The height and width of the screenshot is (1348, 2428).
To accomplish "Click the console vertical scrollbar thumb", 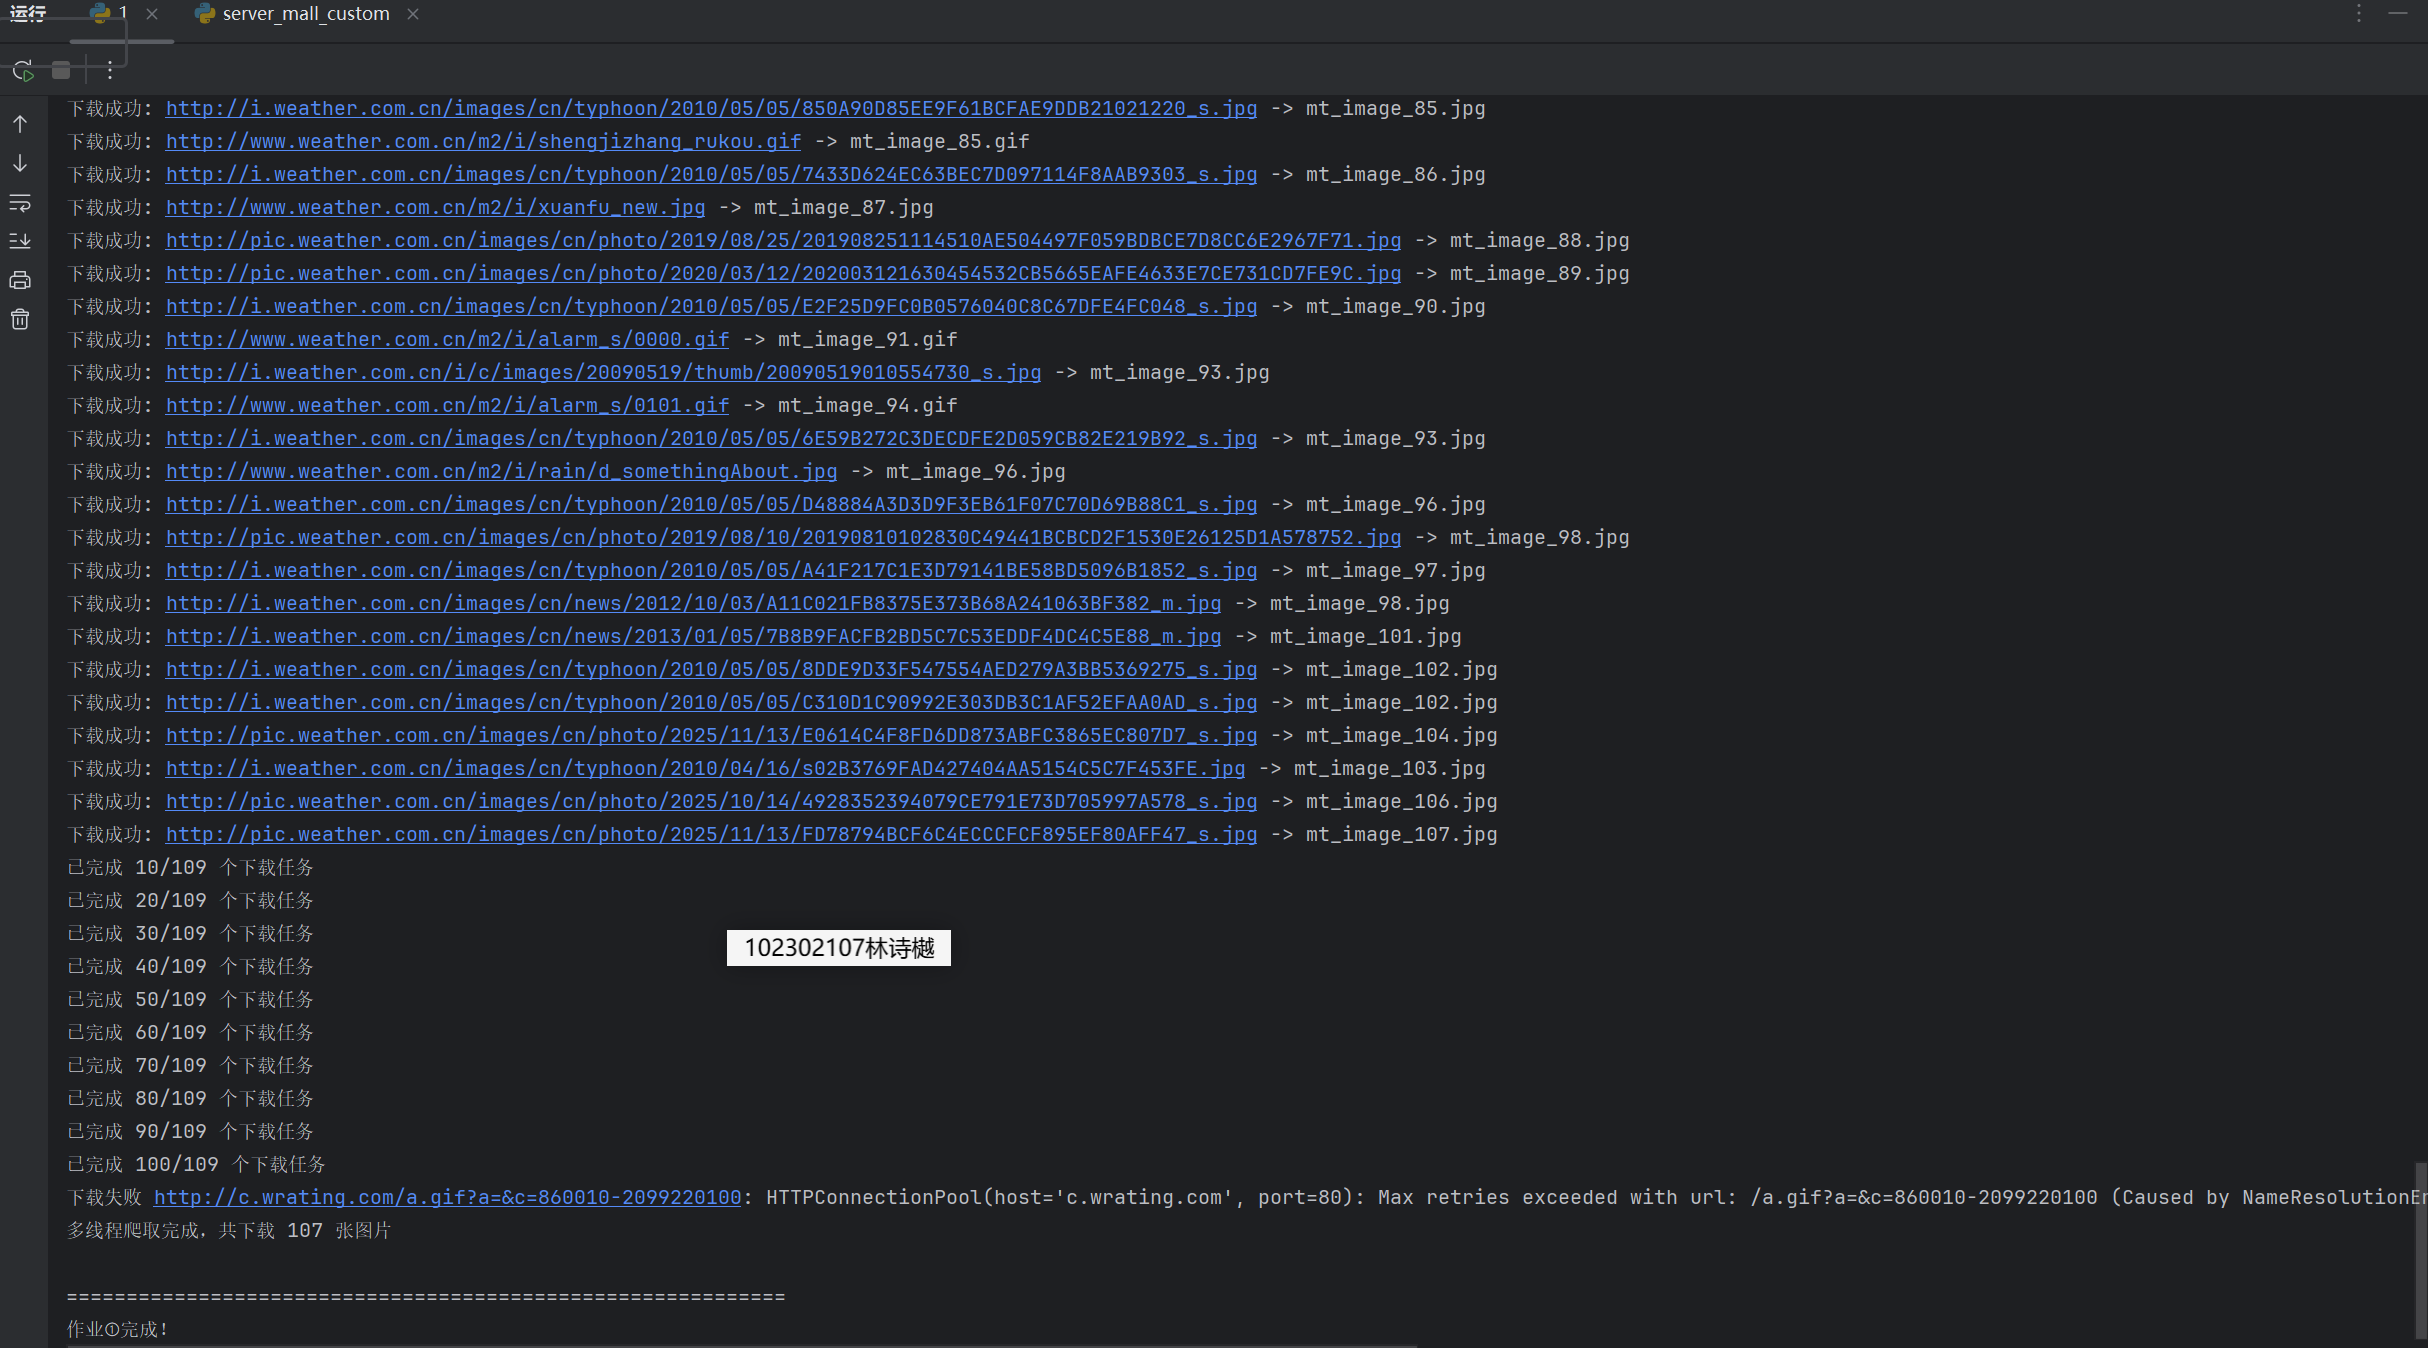I will 2420,1250.
